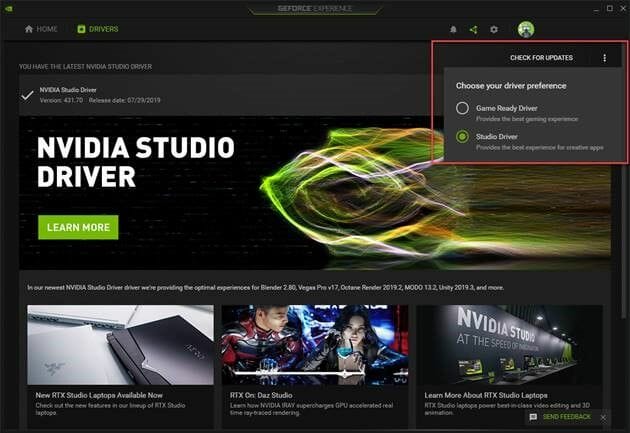Click 'You have the latest NVIDIA Studio Driver' text
Viewport: 630px width, 433px height.
(86, 67)
